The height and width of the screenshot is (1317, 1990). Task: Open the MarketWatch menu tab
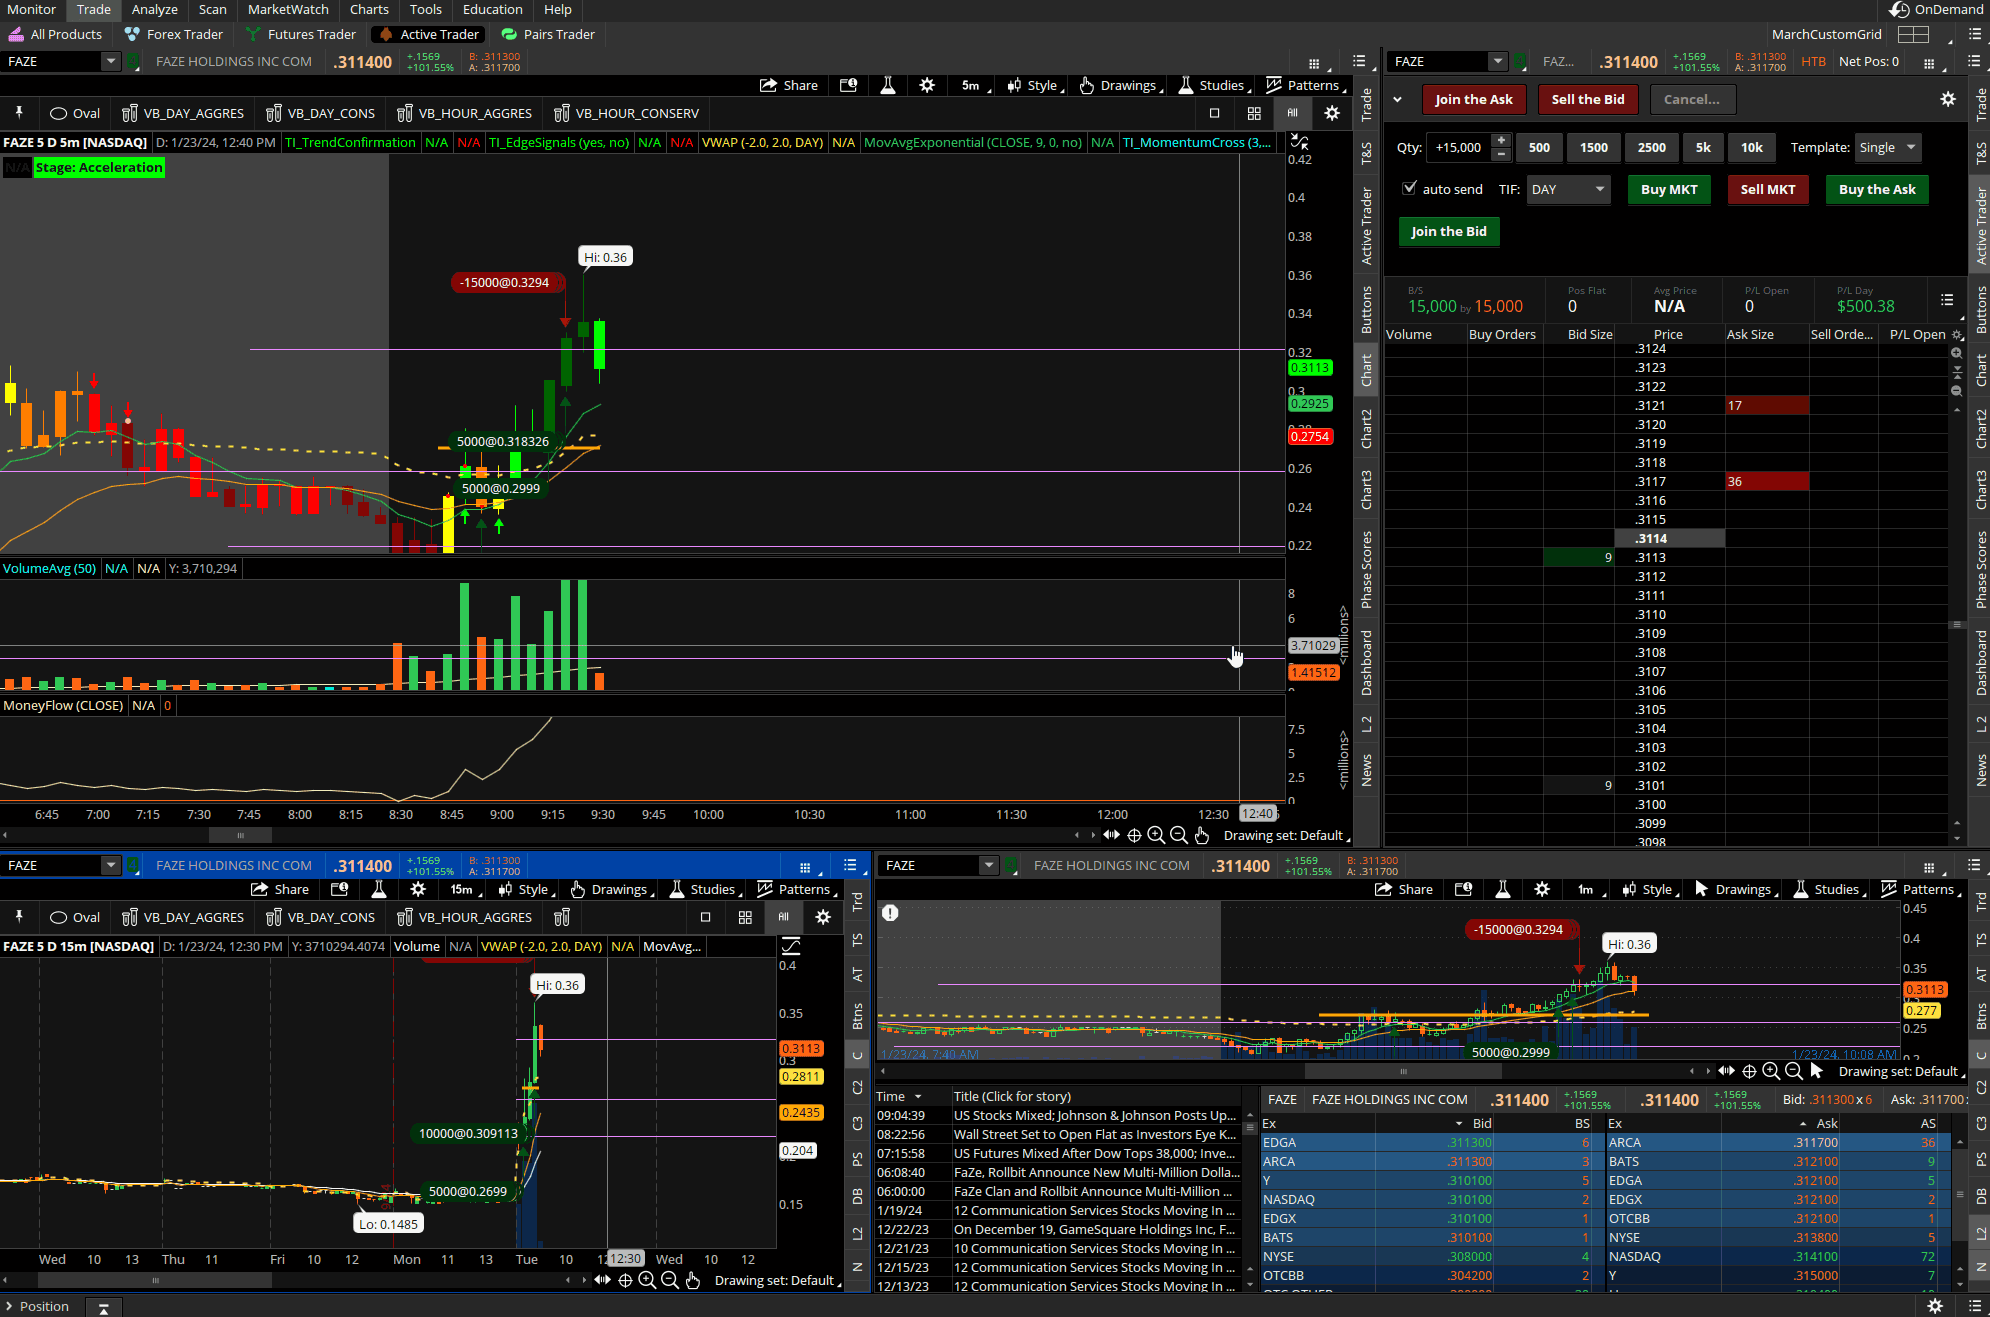[x=288, y=9]
